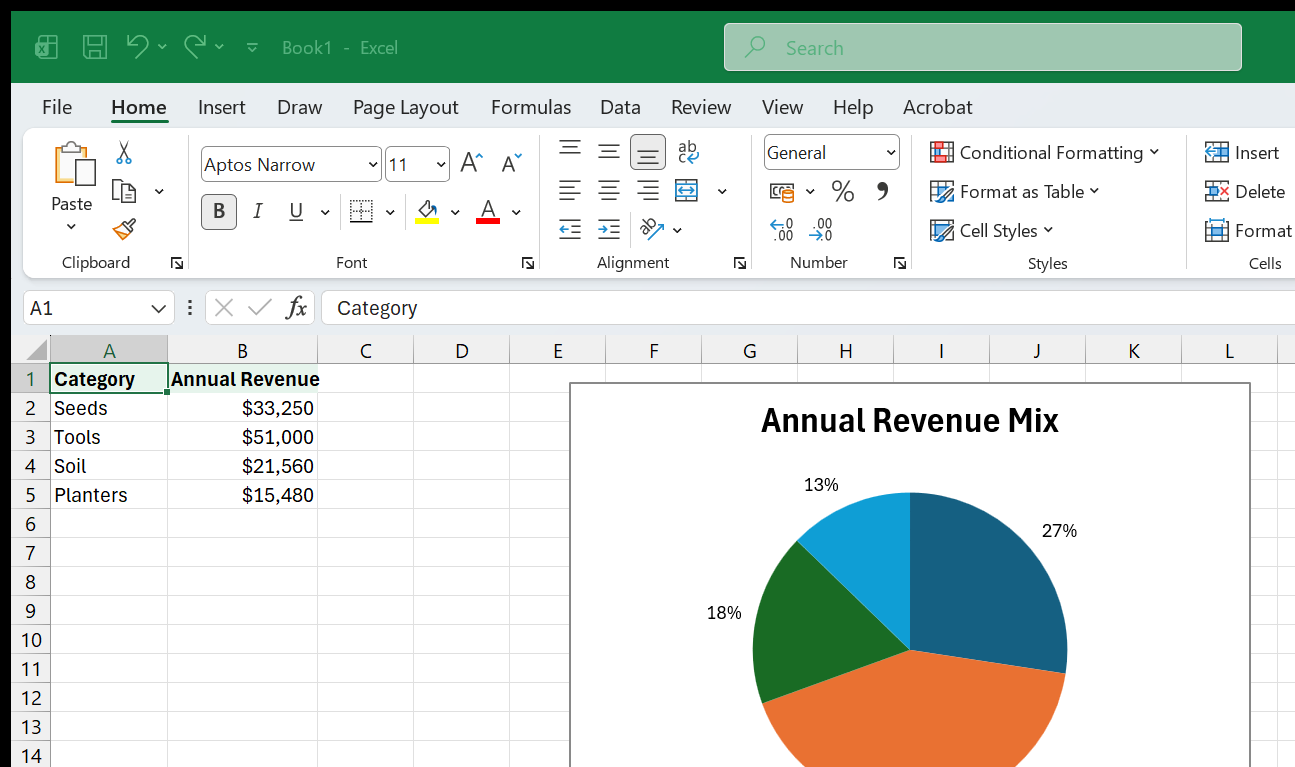
Task: Apply the red font color
Action: 488,212
